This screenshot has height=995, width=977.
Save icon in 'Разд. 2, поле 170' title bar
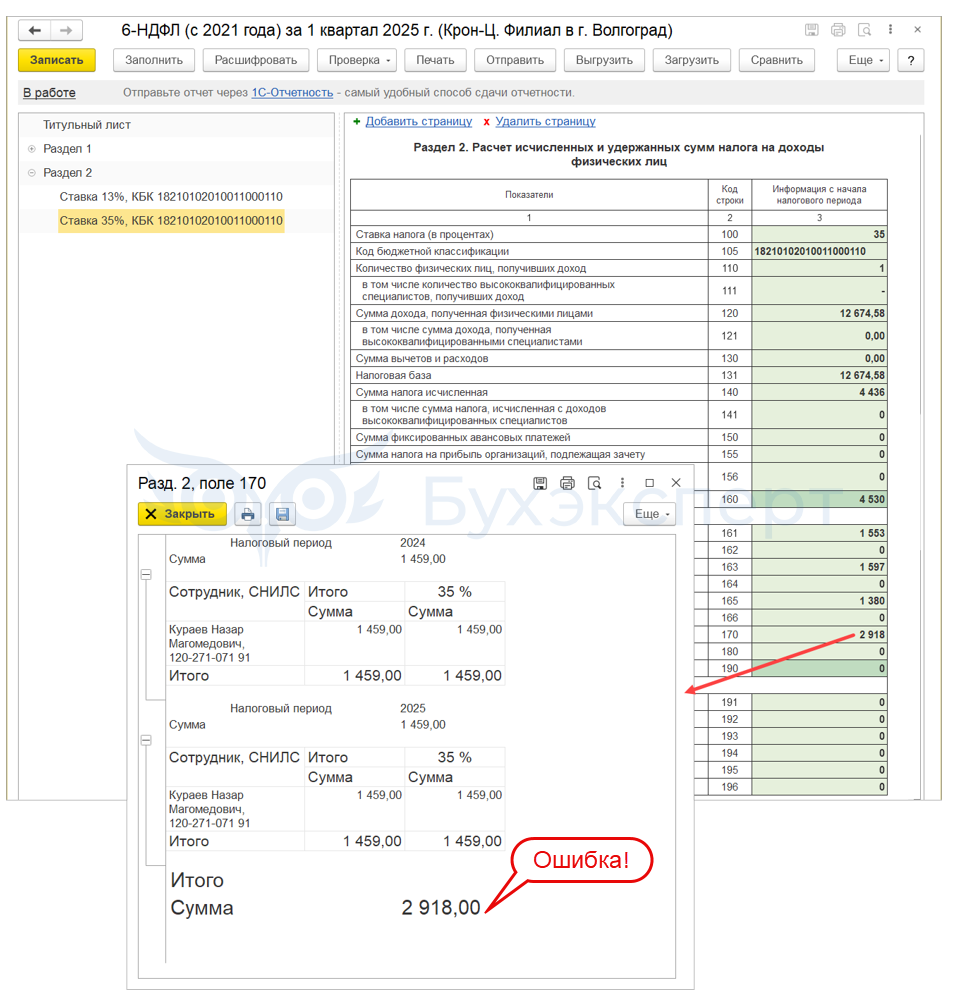click(x=540, y=484)
